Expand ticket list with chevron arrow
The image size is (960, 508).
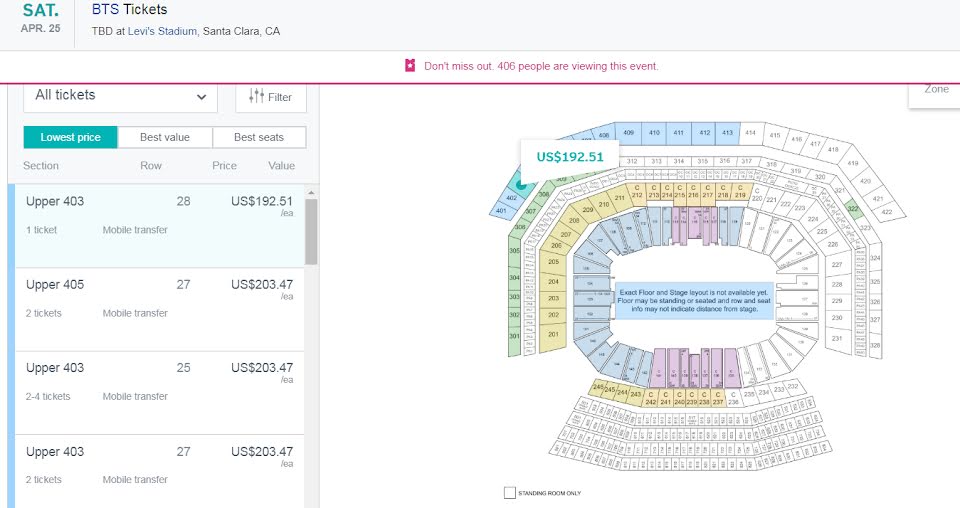coord(201,97)
